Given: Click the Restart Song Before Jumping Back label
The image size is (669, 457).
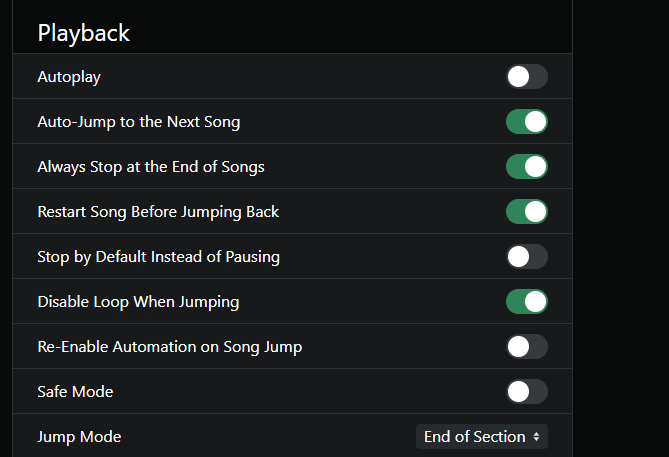Looking at the screenshot, I should click(158, 212).
